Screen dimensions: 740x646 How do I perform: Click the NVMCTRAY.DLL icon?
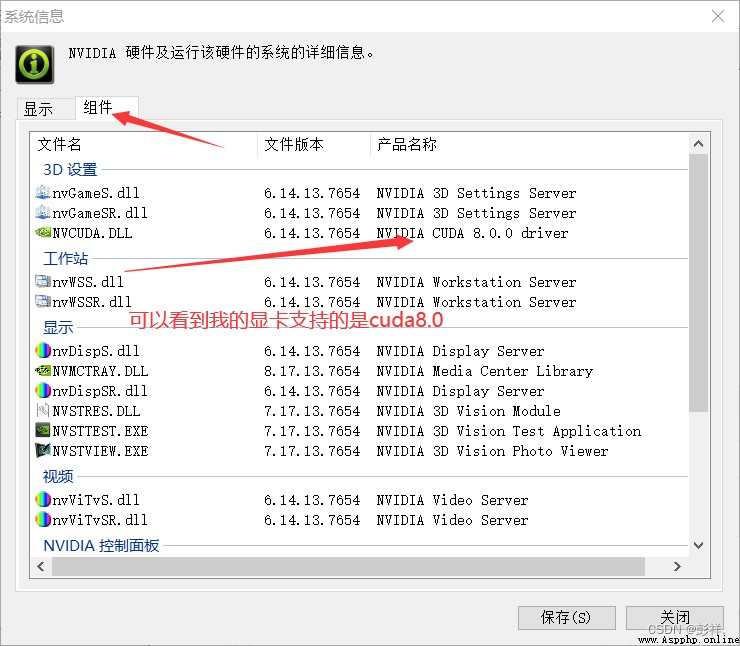42,370
